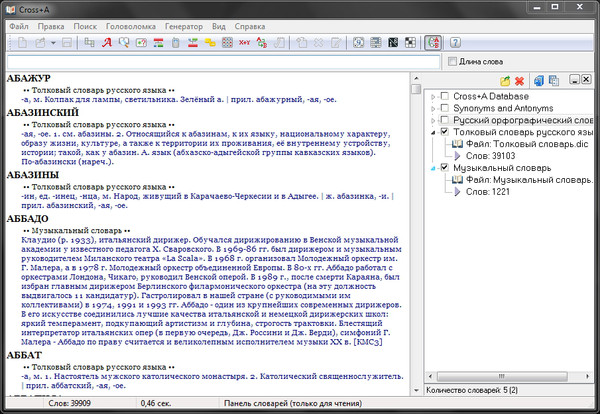Click the red X remove dictionary icon
Image resolution: width=600 pixels, height=414 pixels.
[519, 79]
